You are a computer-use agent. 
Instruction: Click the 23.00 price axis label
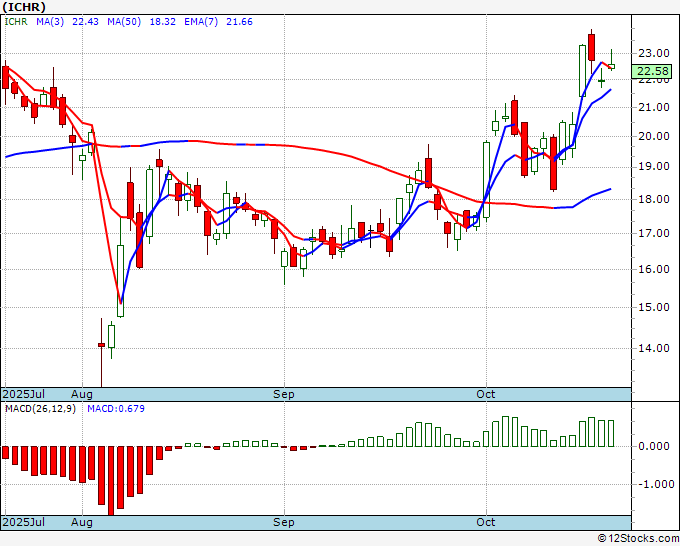654,53
